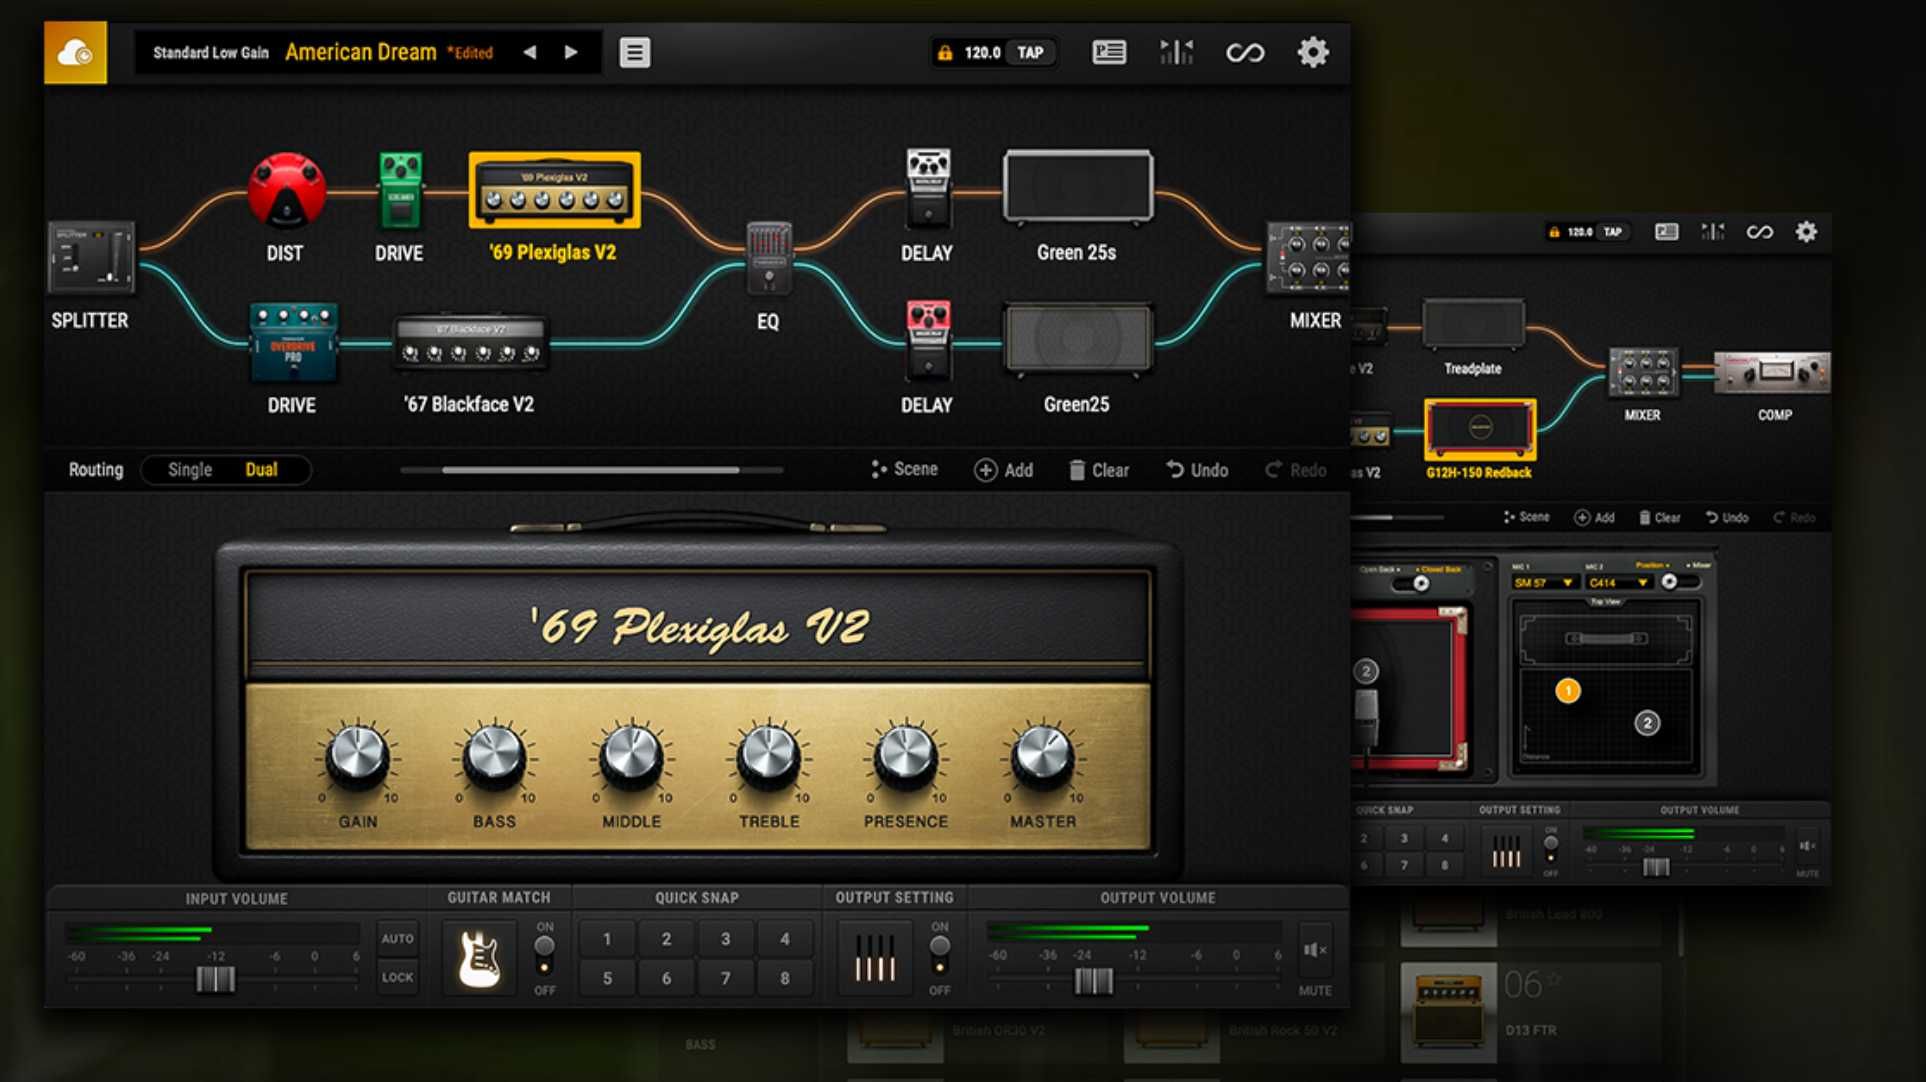The width and height of the screenshot is (1926, 1082).
Task: Select Treadplate cabinet in back window
Action: (x=1473, y=325)
